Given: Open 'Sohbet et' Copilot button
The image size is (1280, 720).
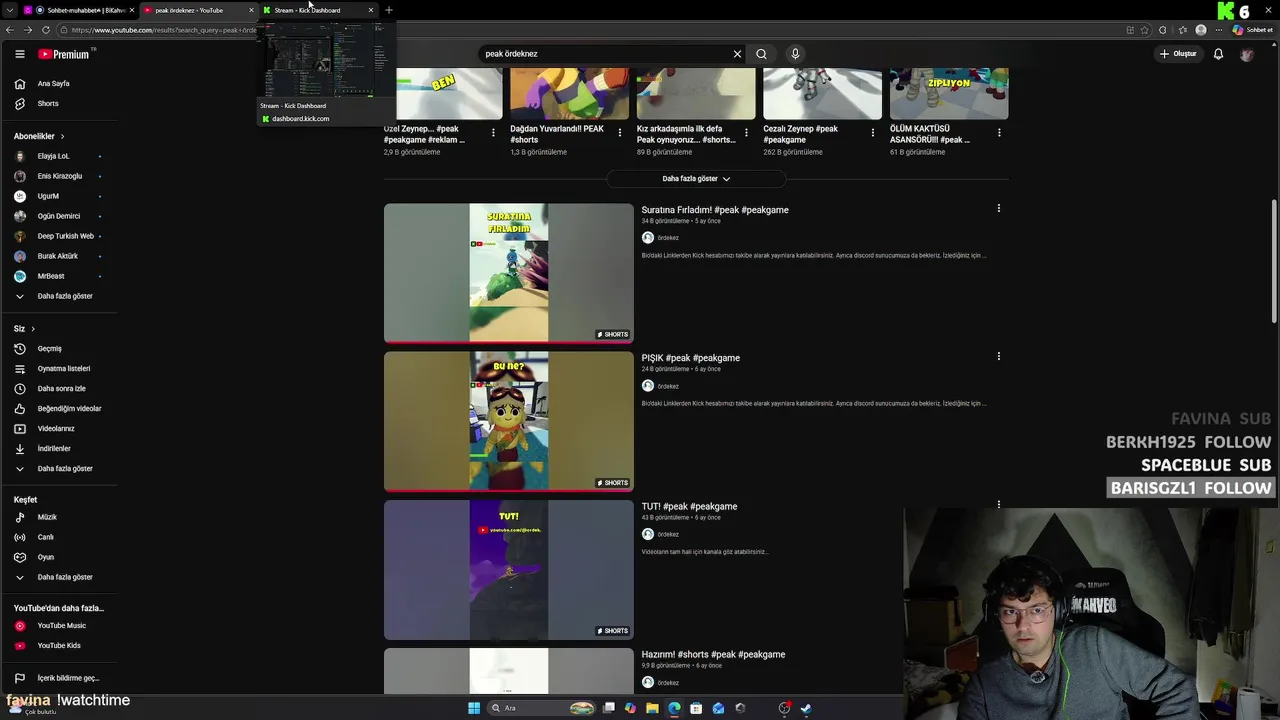Looking at the screenshot, I should coord(1255,30).
